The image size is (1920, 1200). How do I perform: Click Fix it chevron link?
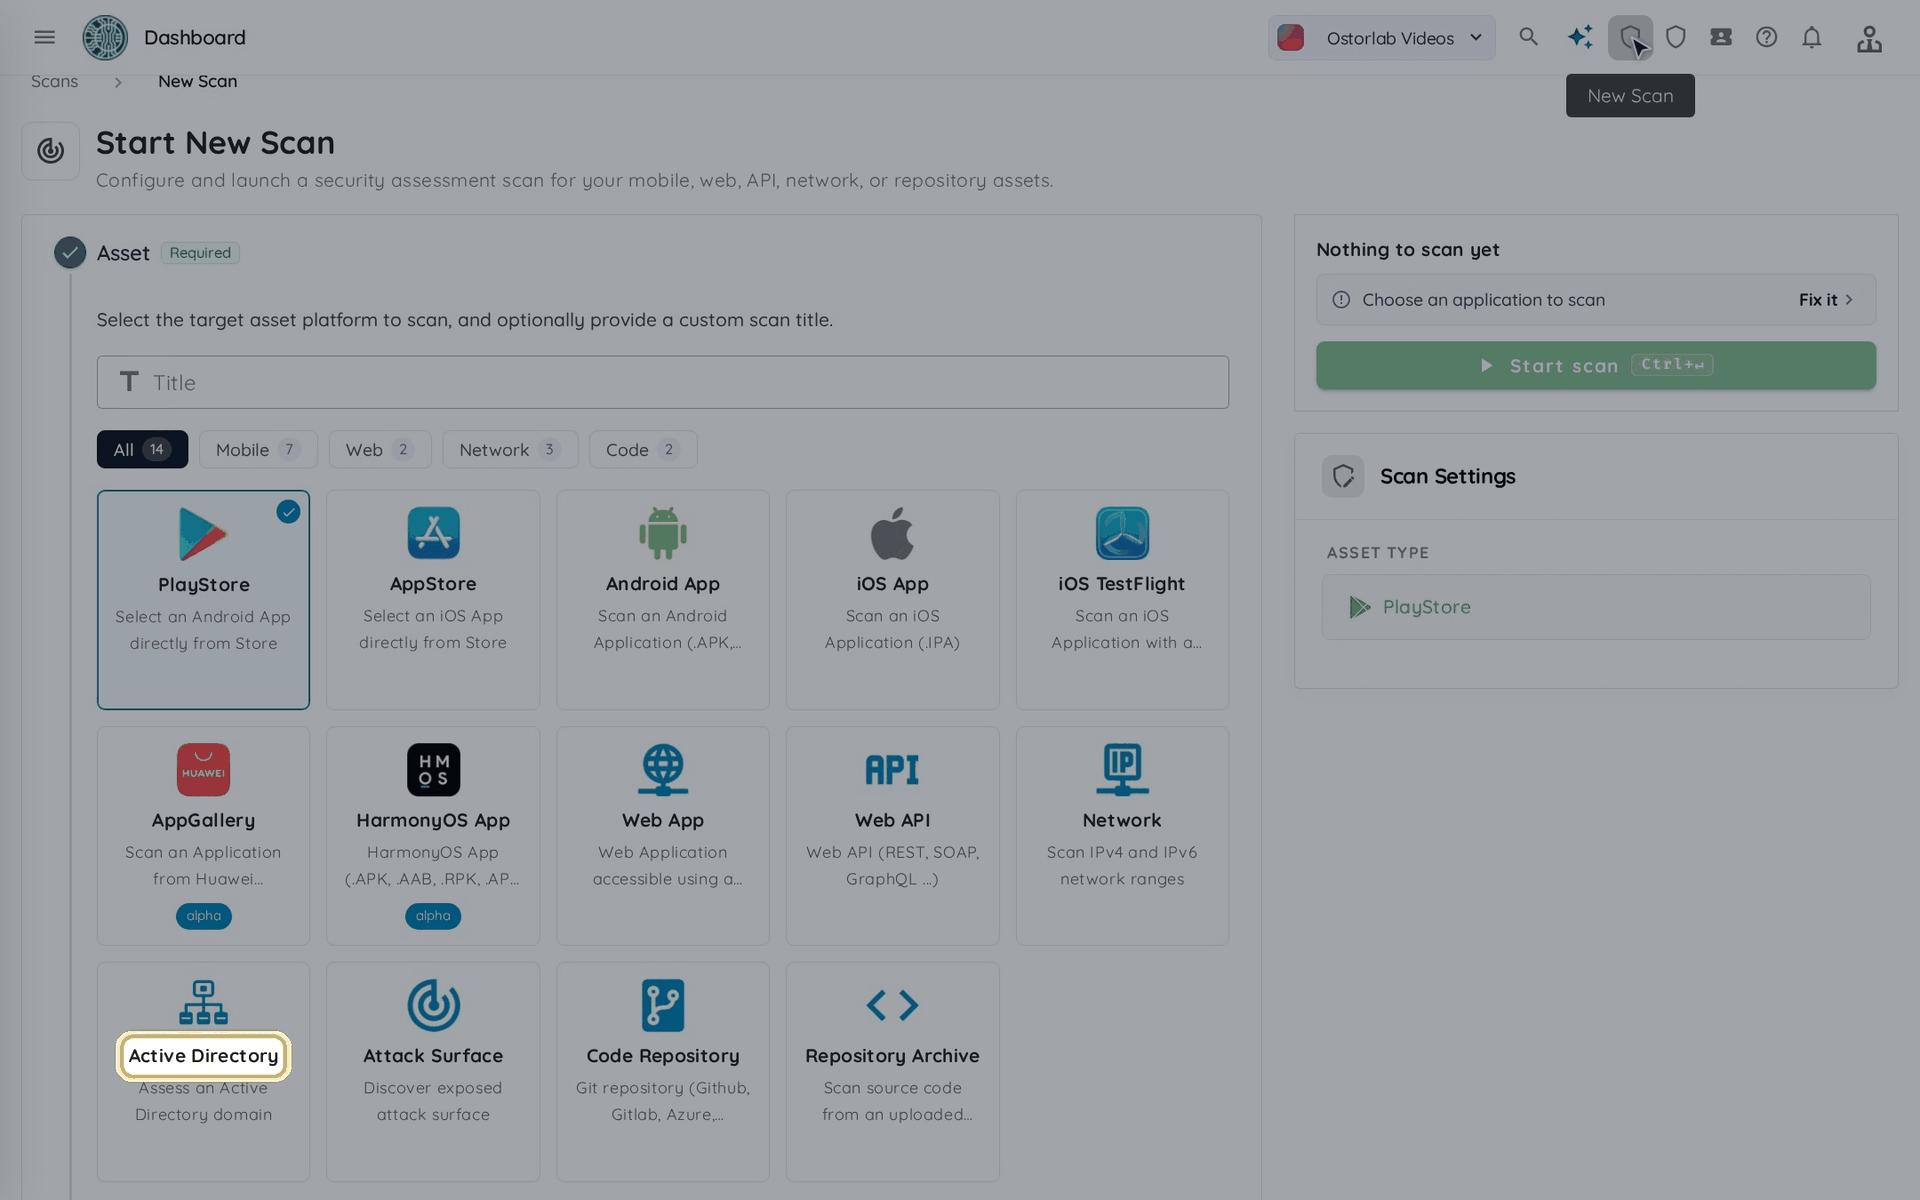[1826, 300]
